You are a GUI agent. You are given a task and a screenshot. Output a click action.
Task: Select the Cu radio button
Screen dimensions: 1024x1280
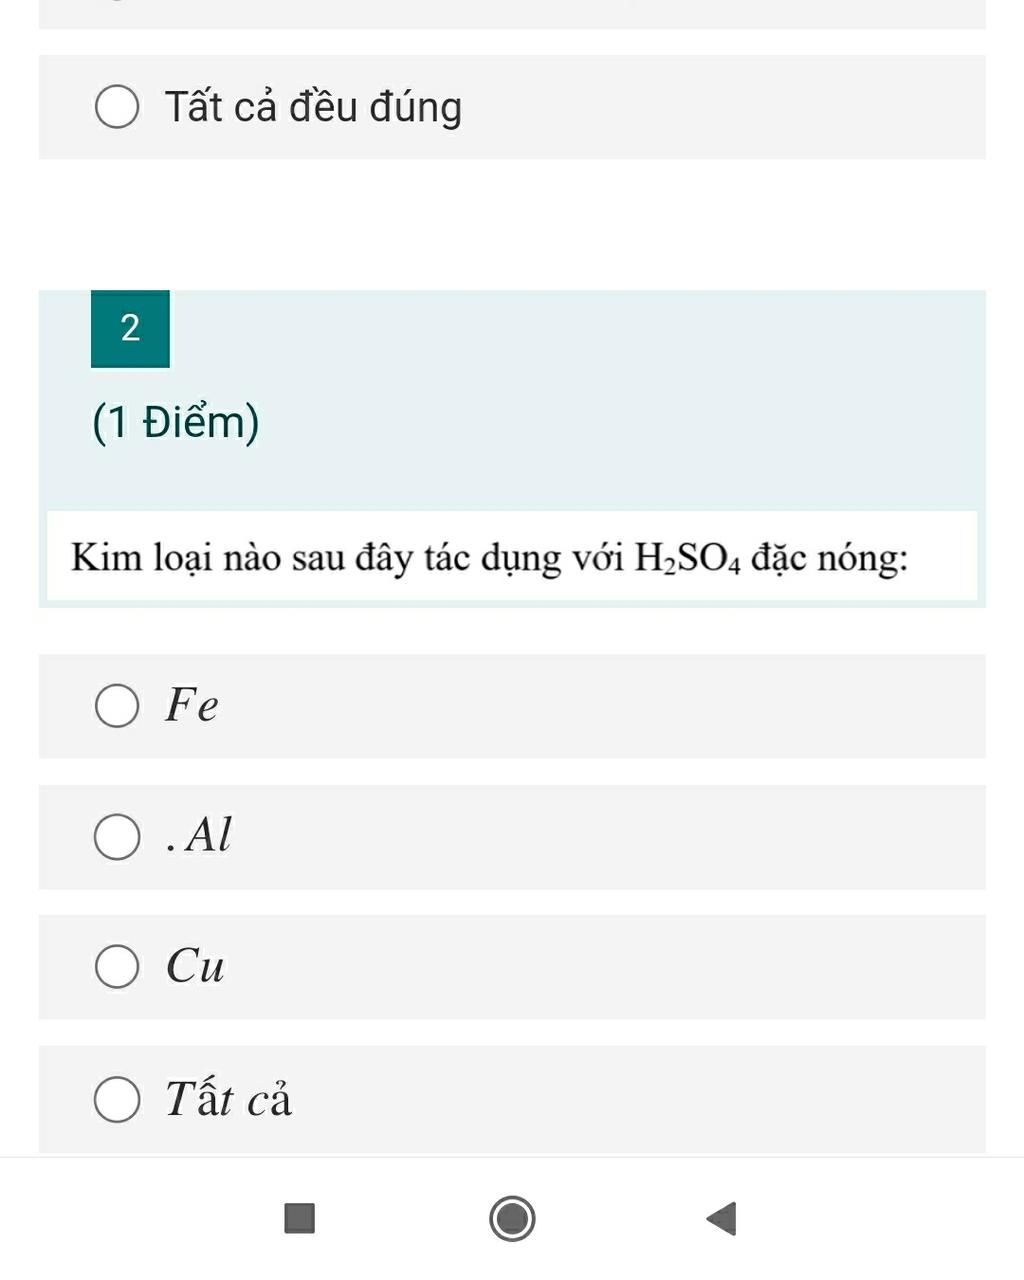tap(117, 967)
